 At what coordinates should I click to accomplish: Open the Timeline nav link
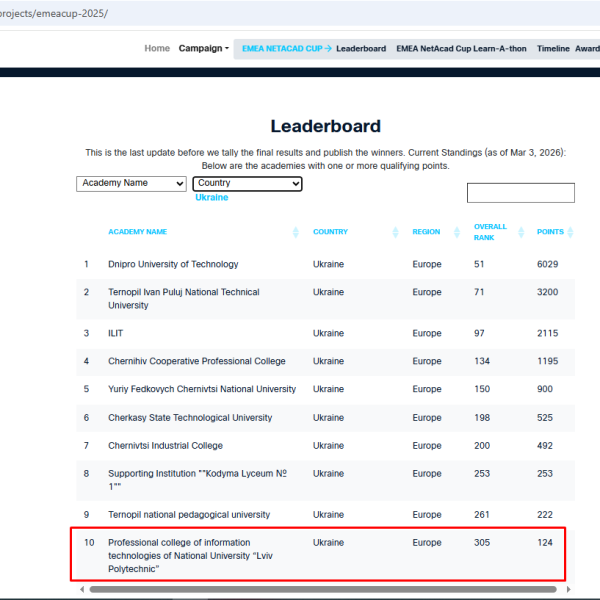coord(553,48)
